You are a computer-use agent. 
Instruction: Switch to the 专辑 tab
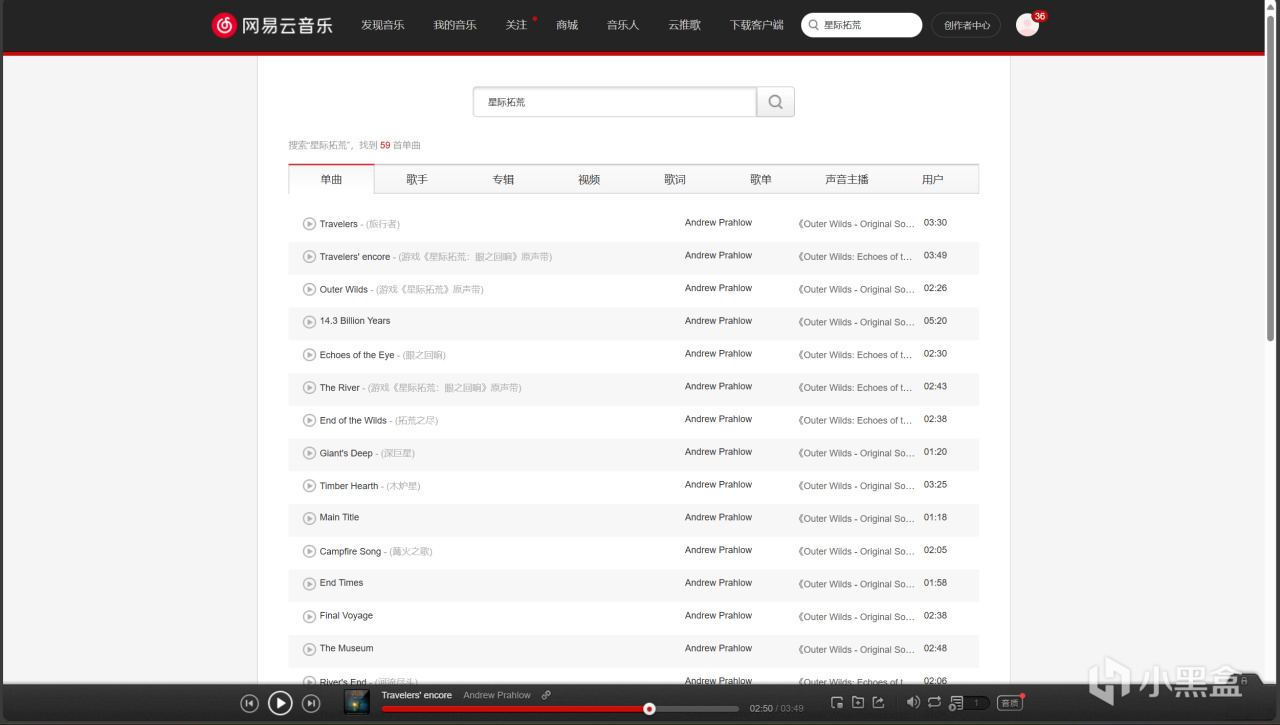(503, 179)
